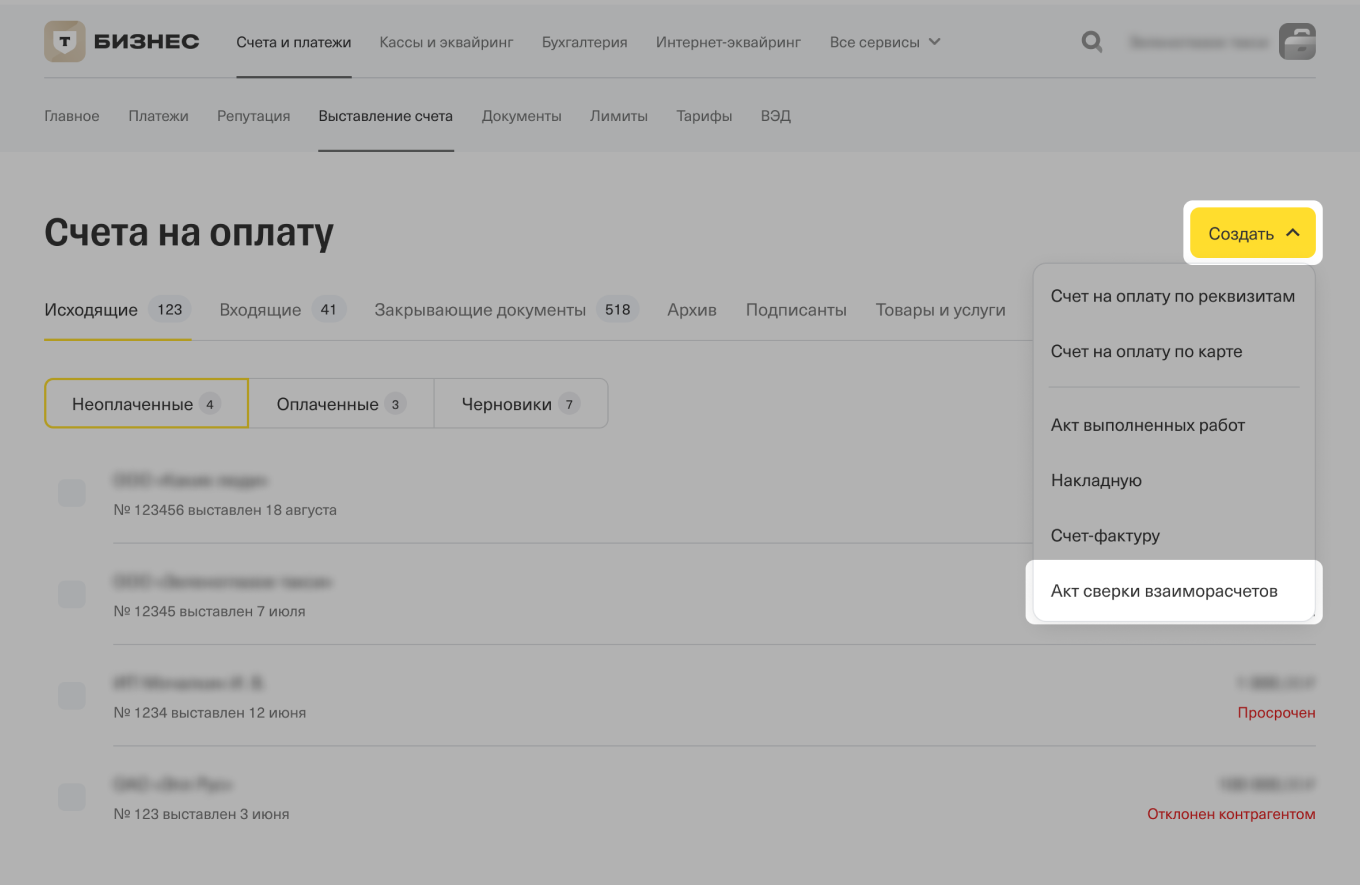The height and width of the screenshot is (885, 1360).
Task: Switch to Архив tab
Action: (692, 310)
